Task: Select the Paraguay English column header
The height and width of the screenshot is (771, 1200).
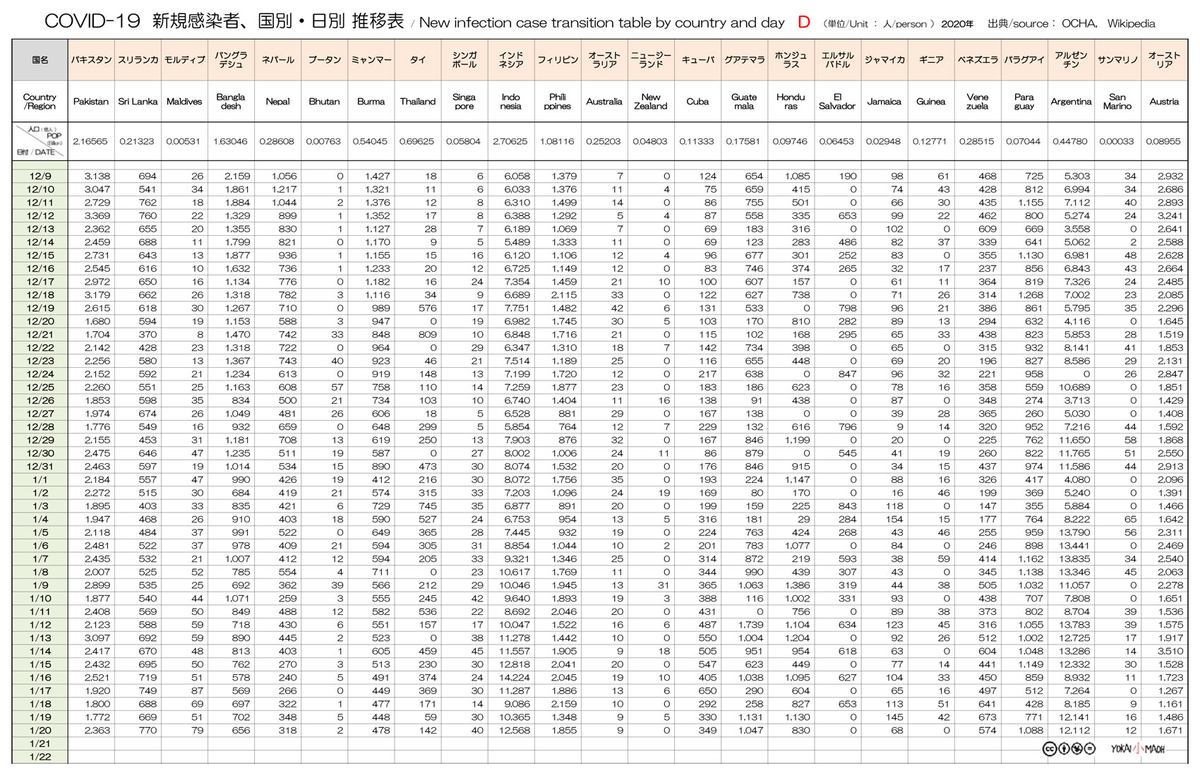Action: pyautogui.click(x=1023, y=102)
